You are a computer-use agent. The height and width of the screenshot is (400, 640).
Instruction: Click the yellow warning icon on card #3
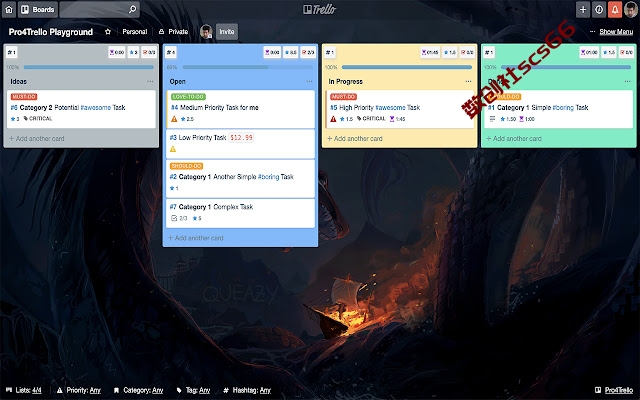[173, 149]
